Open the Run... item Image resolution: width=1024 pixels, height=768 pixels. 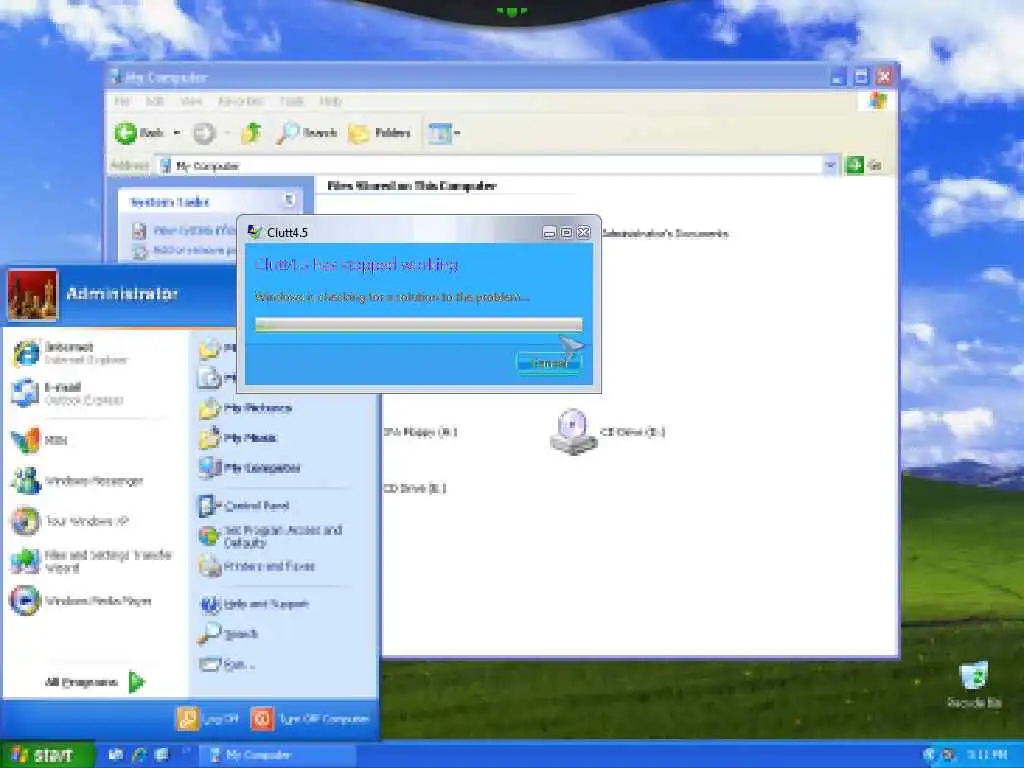click(227, 665)
